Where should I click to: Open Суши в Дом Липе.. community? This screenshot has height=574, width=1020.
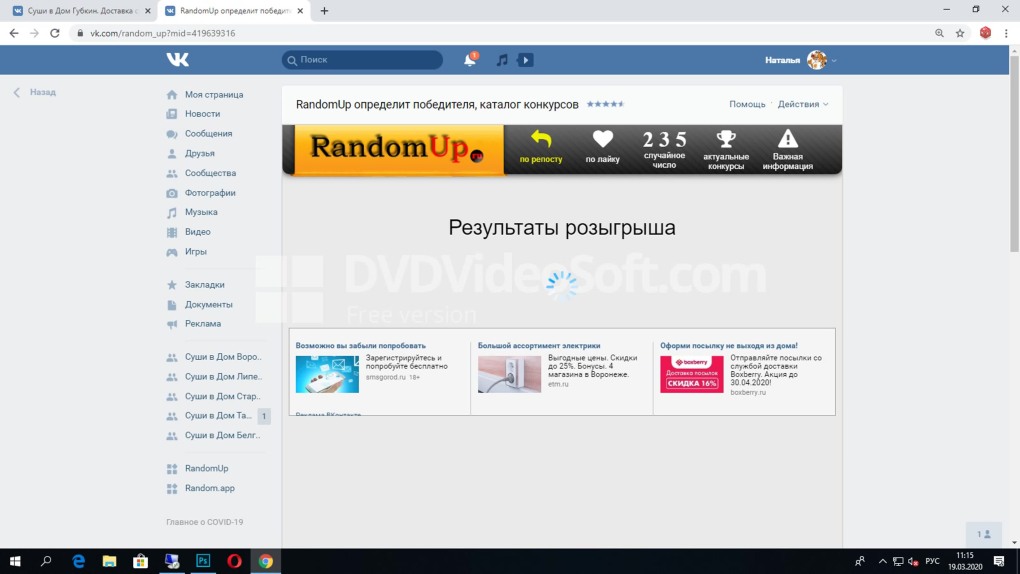[222, 377]
